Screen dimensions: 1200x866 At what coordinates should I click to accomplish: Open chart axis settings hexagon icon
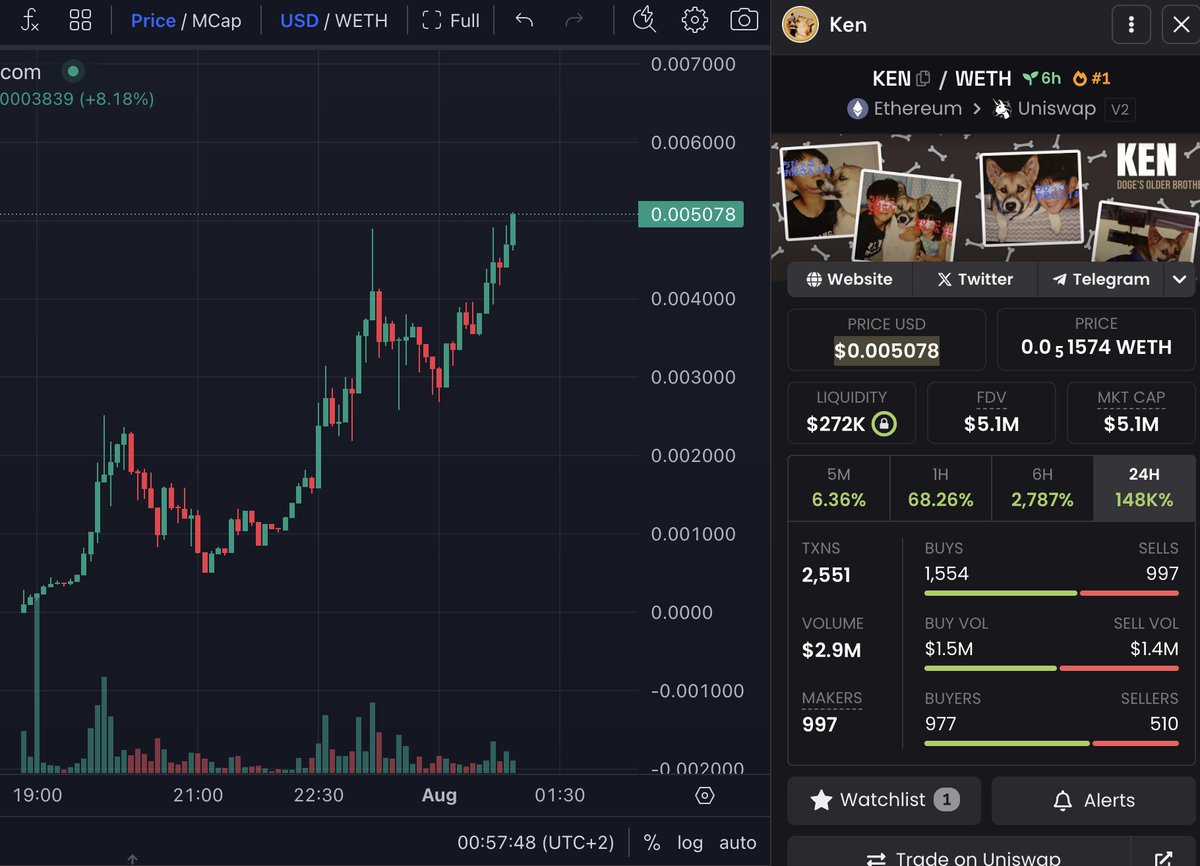coord(705,796)
